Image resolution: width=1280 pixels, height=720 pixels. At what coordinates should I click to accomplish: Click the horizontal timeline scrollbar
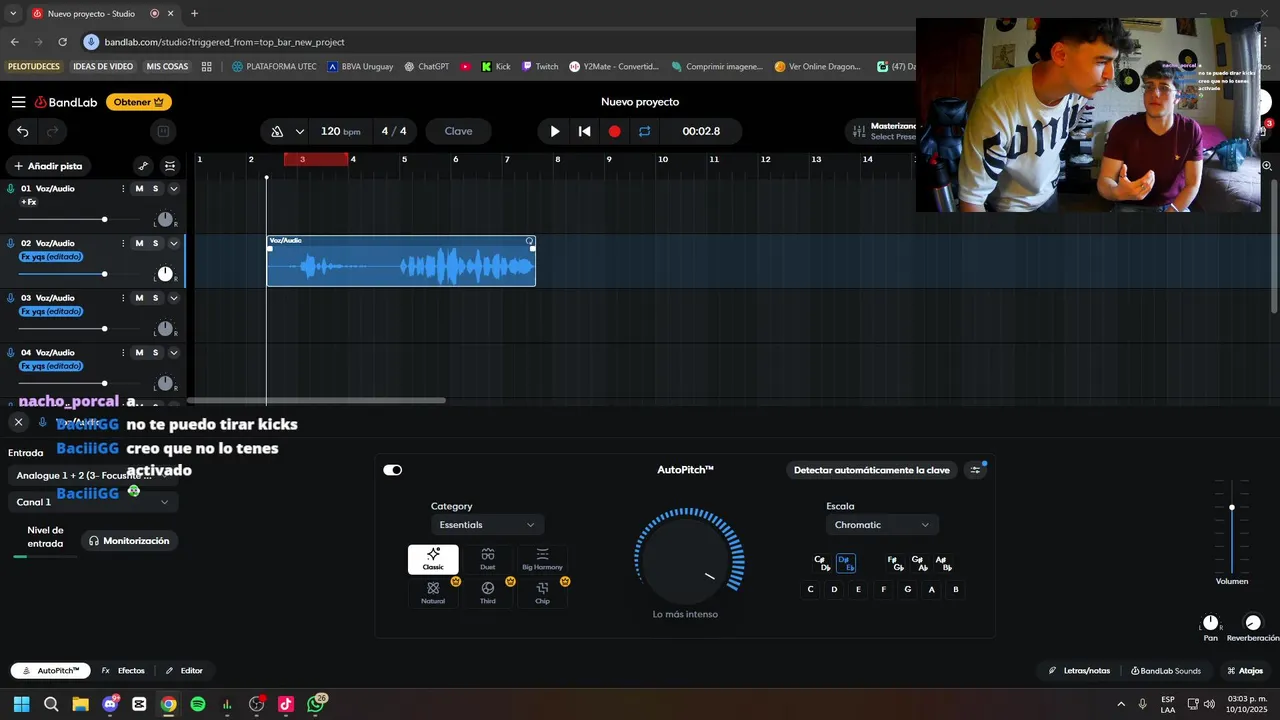point(317,400)
